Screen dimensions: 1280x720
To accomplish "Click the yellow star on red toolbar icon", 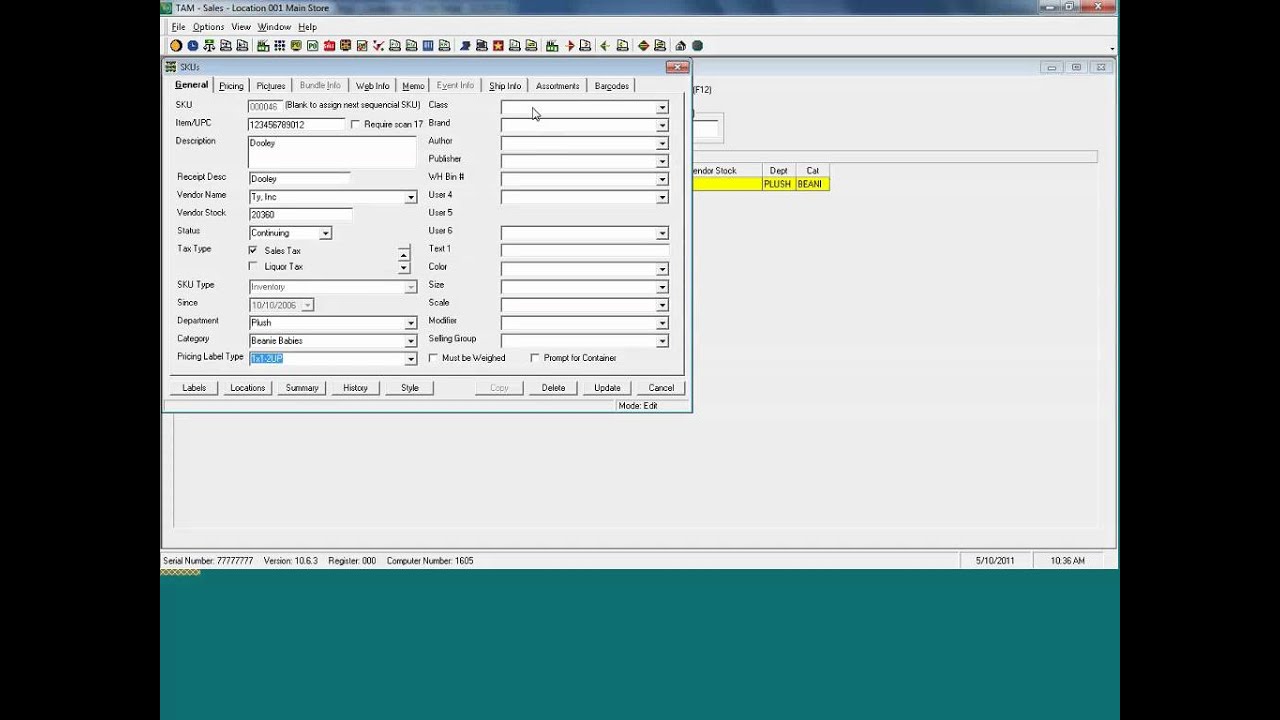I will tap(497, 46).
